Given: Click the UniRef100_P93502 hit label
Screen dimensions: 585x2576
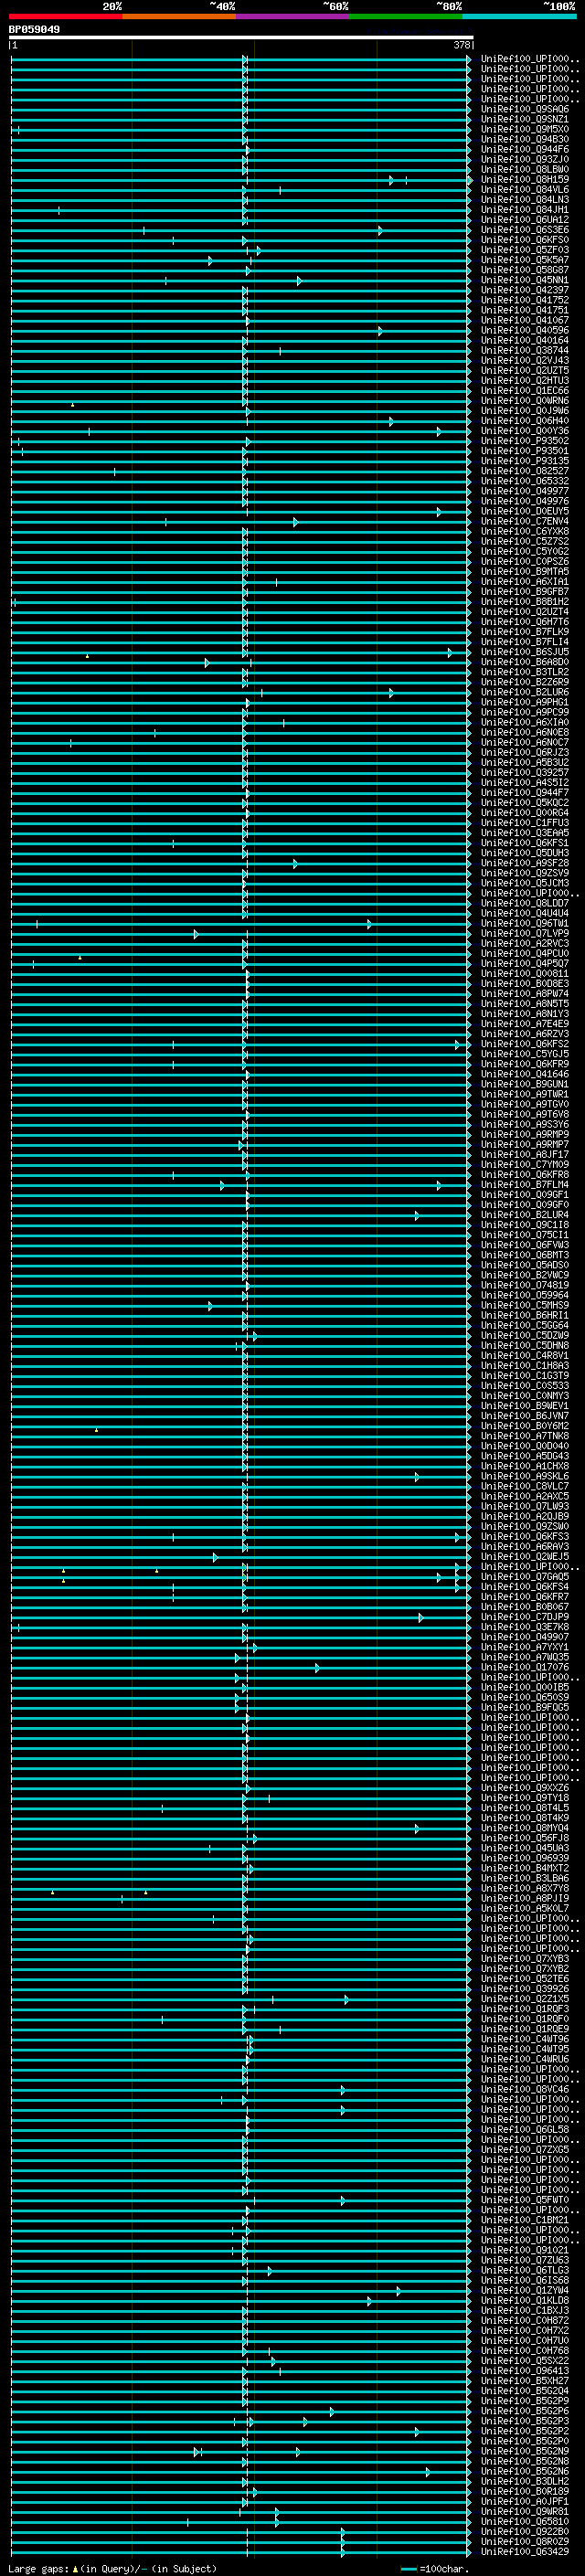Looking at the screenshot, I should click(x=524, y=441).
